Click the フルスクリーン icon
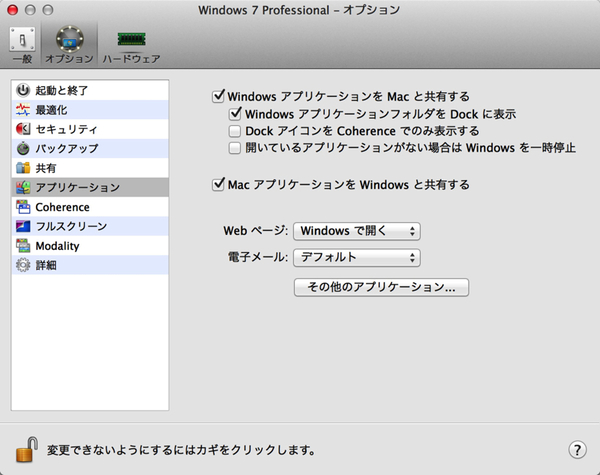The height and width of the screenshot is (475, 600). coord(23,226)
